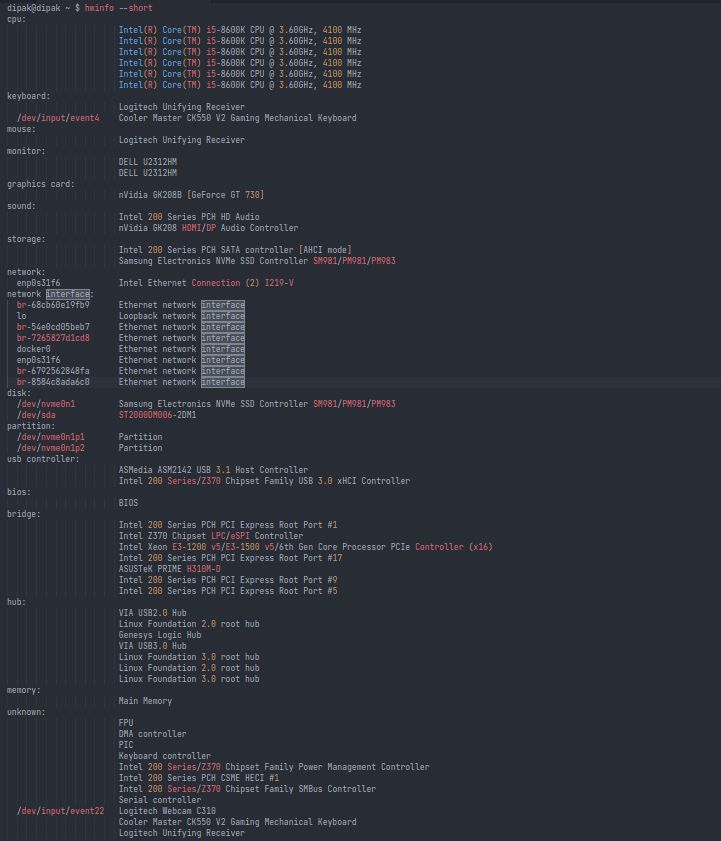The height and width of the screenshot is (841, 721).
Task: Click 'bios:' section heading
Action: click(x=19, y=492)
